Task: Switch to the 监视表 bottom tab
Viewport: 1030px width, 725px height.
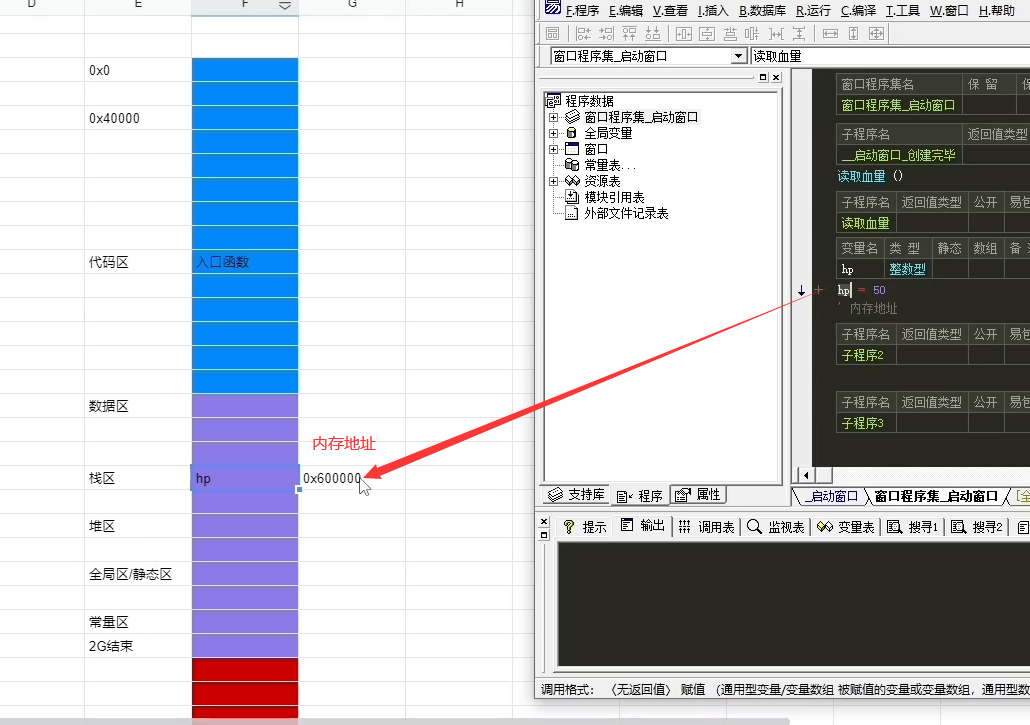Action: 776,527
